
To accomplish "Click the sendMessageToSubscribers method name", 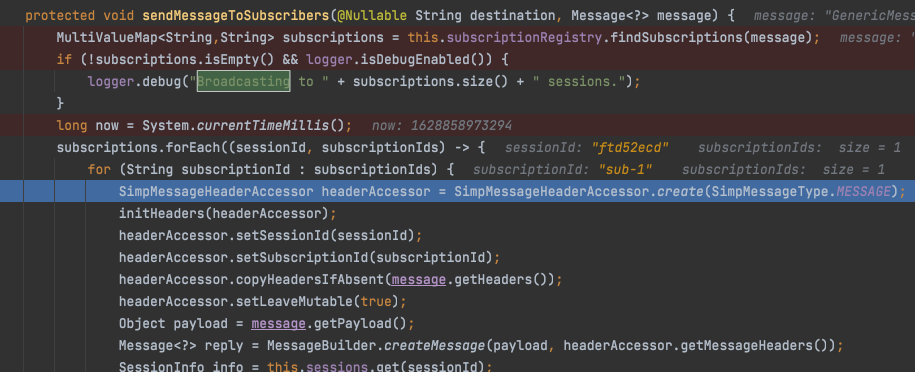I will [x=236, y=16].
